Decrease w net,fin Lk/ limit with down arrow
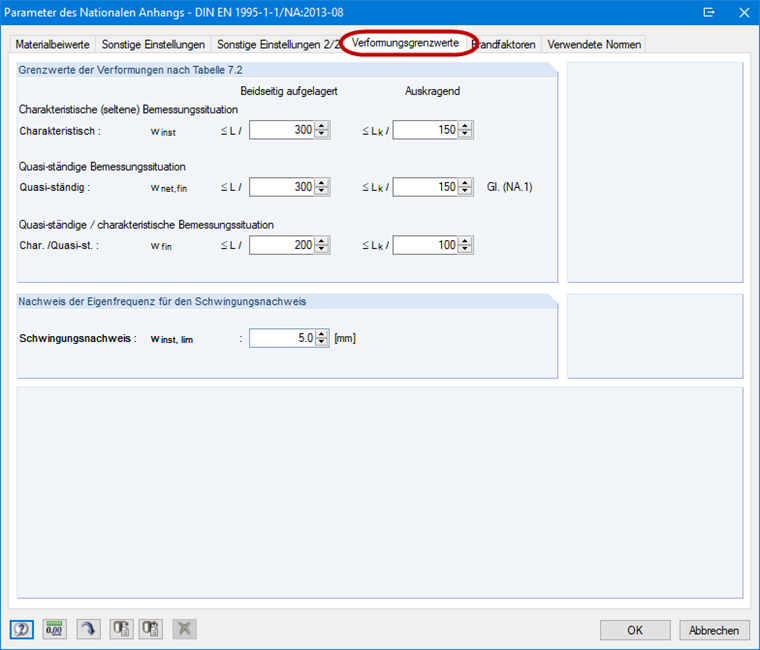 pos(465,191)
